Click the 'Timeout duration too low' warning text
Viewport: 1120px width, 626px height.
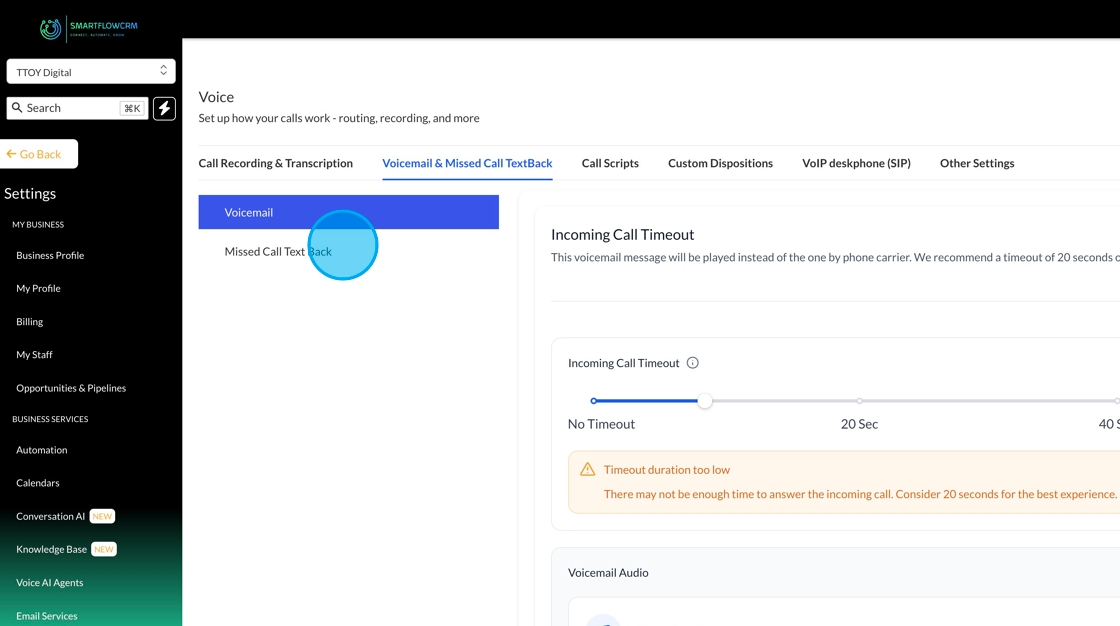click(x=666, y=470)
